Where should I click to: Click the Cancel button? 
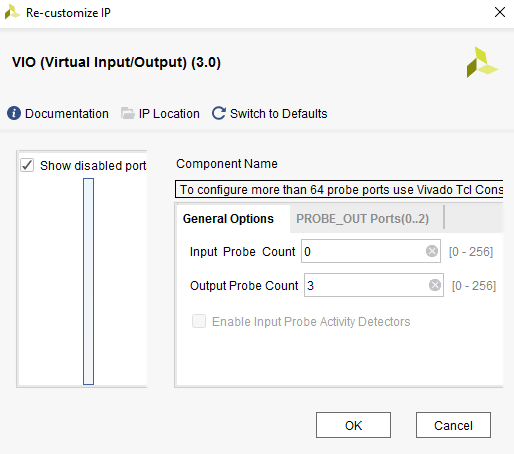tap(453, 425)
